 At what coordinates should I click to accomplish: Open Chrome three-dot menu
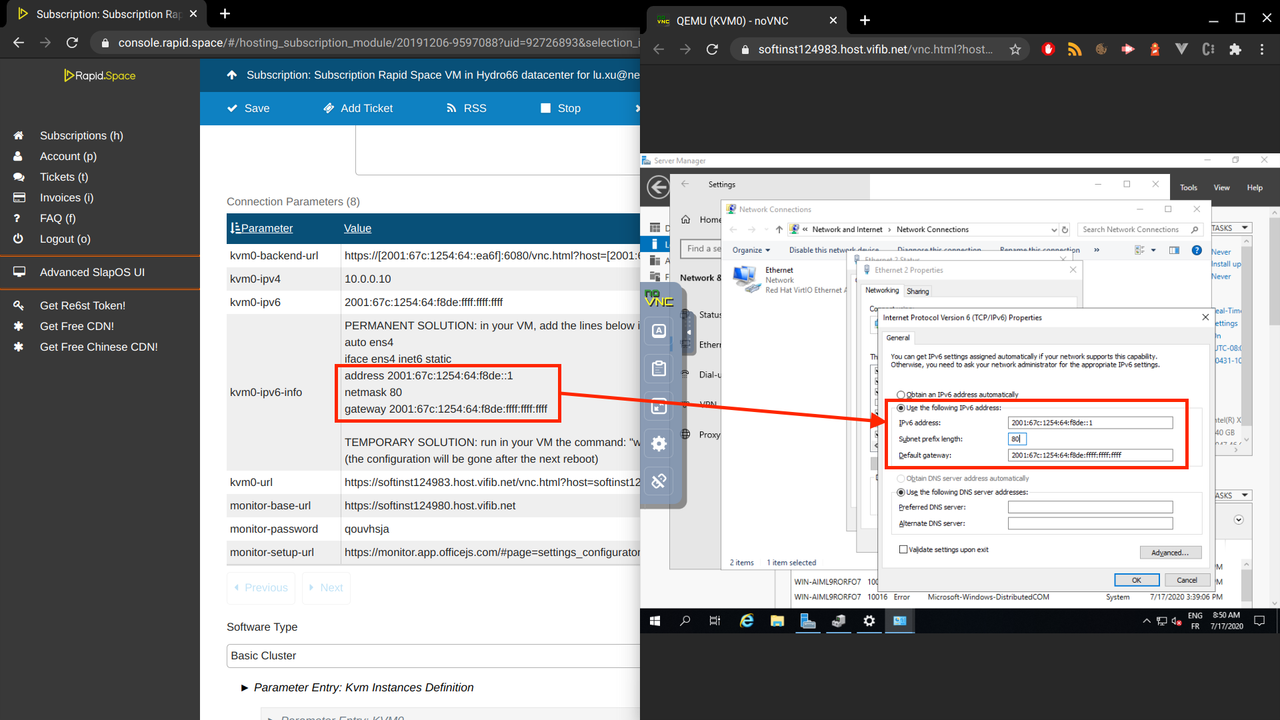coord(1262,49)
